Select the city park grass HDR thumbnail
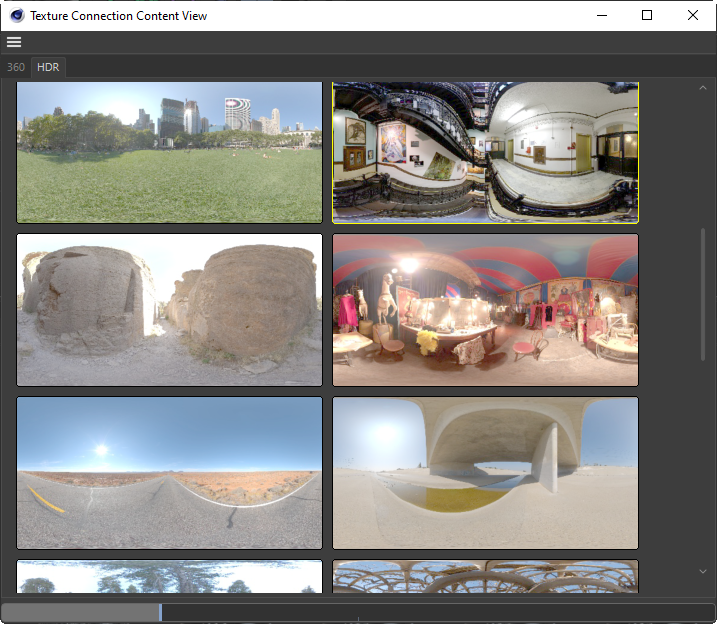This screenshot has height=624, width=717. [x=169, y=153]
